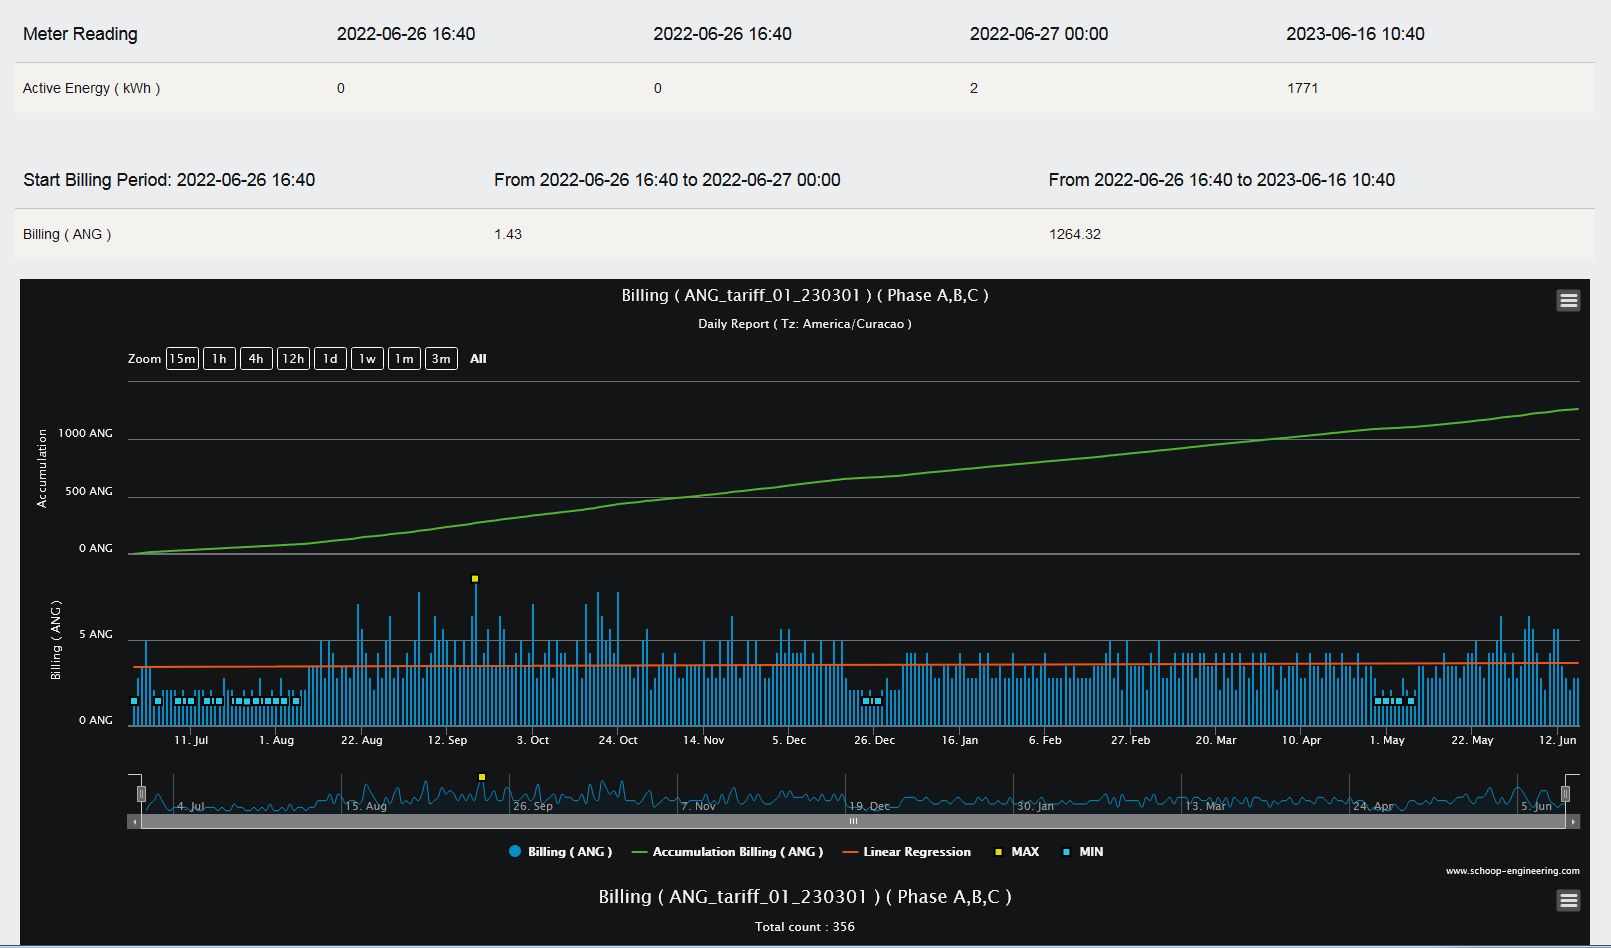
Task: Click the navigator scrollbar left arrow
Action: click(134, 822)
